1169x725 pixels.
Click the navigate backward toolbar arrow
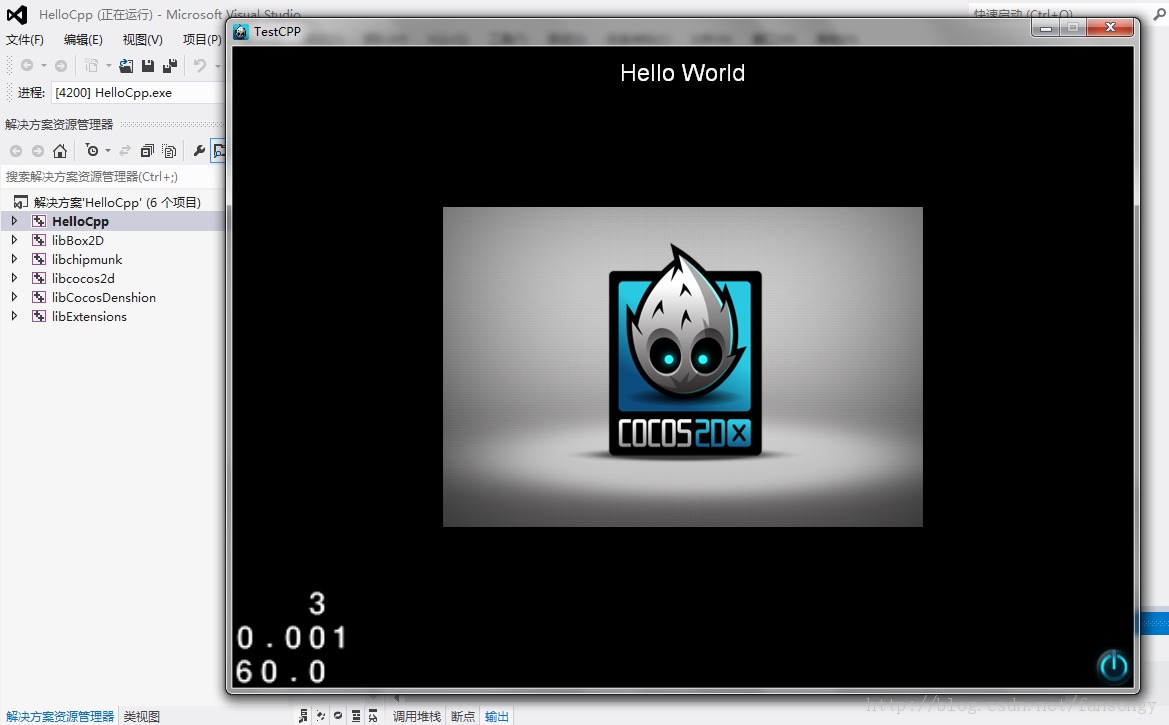click(x=27, y=66)
